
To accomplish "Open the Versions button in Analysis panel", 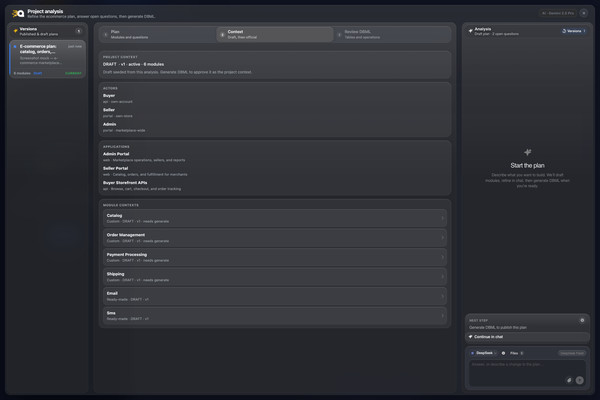I will click(574, 31).
